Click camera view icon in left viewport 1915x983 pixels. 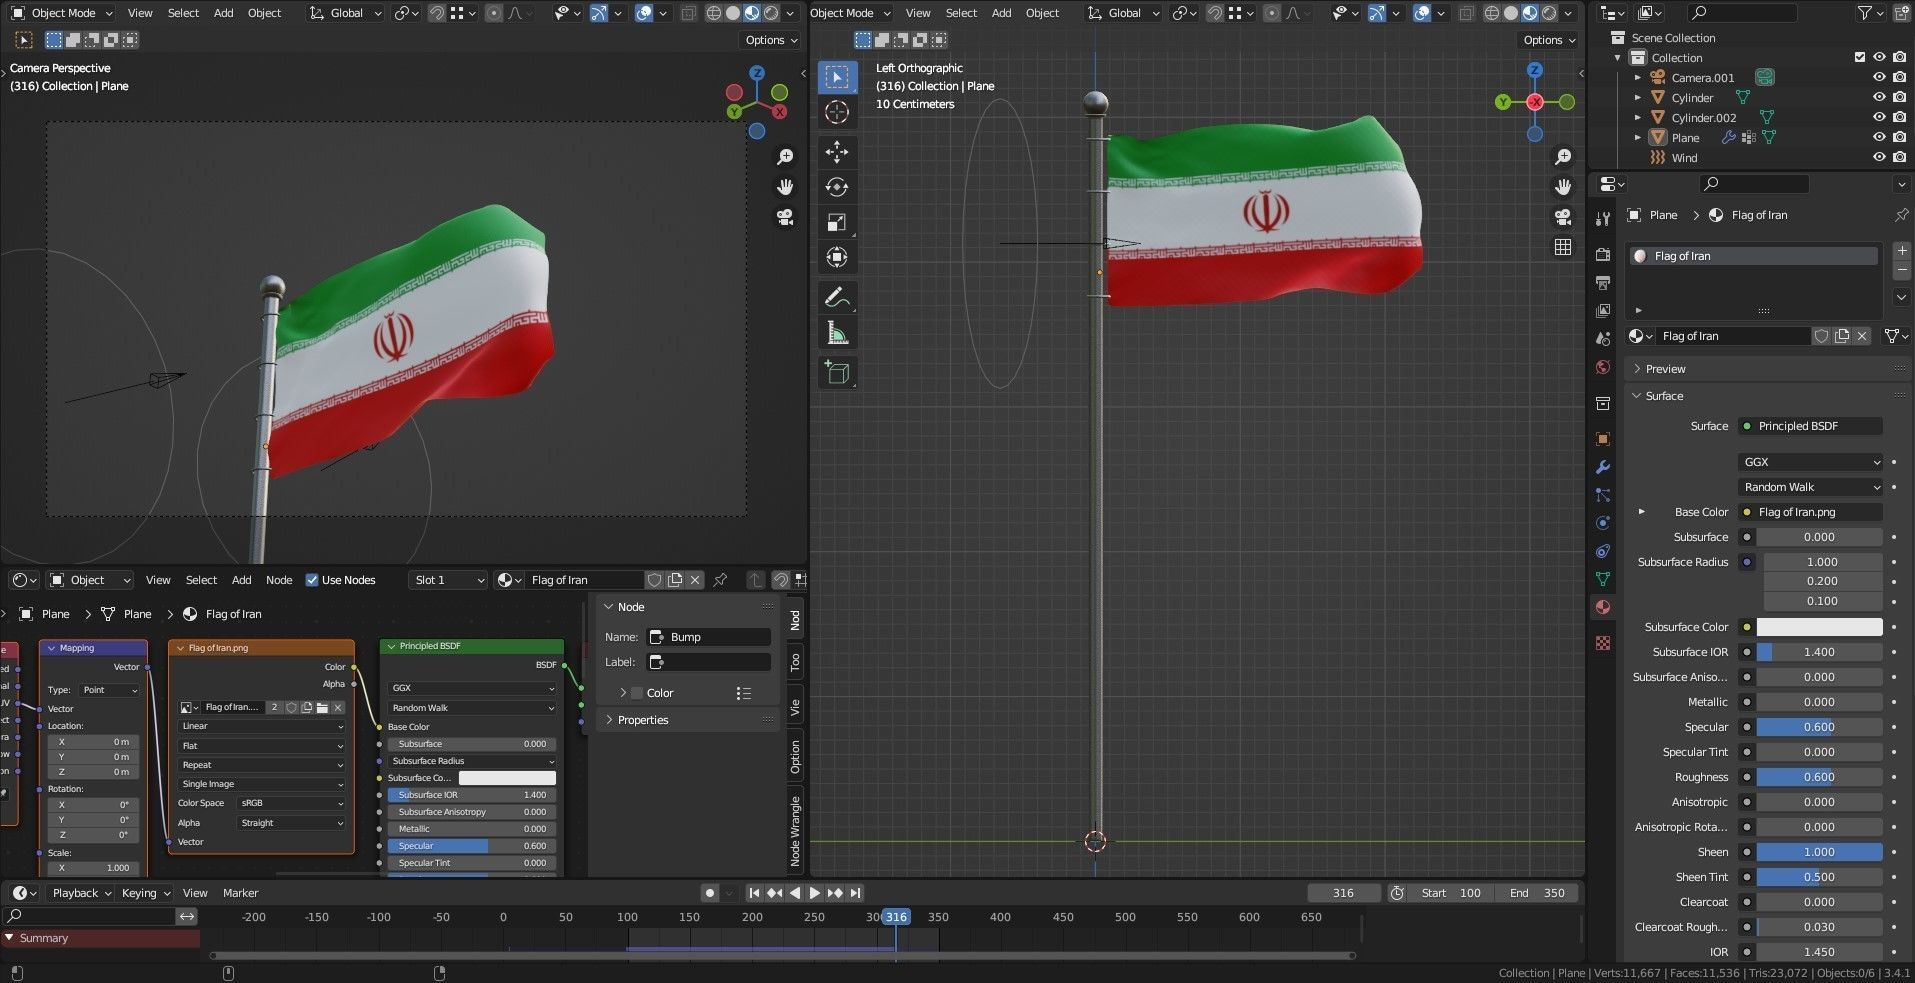click(785, 217)
